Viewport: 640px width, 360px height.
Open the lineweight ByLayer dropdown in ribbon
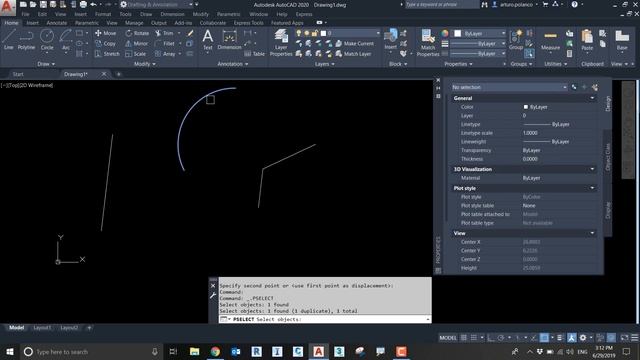pos(478,43)
